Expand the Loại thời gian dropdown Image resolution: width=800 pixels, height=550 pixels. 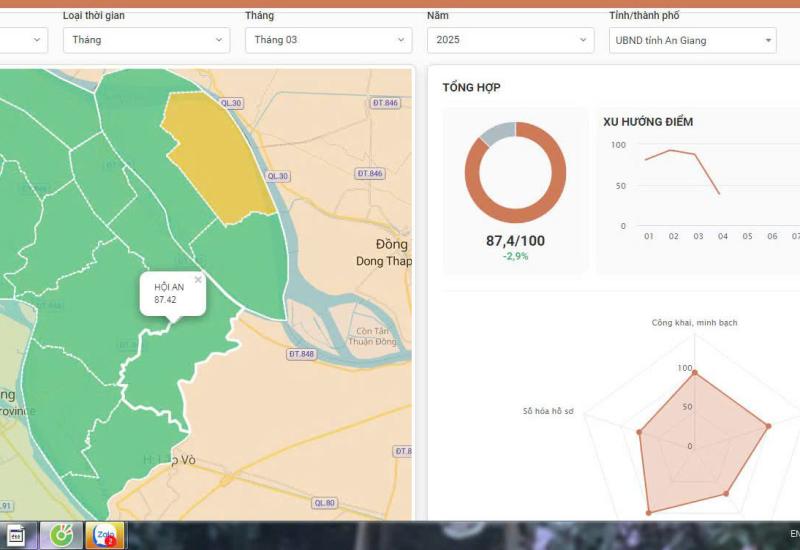(146, 40)
